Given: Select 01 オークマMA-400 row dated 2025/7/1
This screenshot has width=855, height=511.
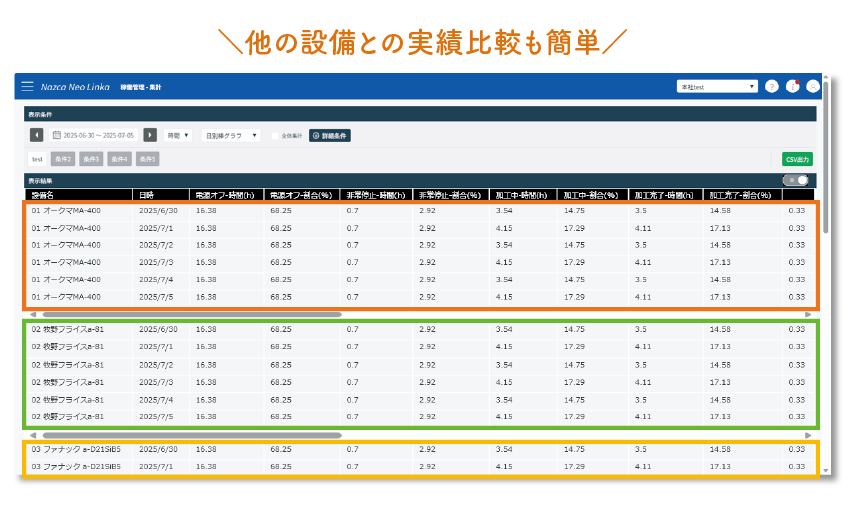Looking at the screenshot, I should 420,228.
